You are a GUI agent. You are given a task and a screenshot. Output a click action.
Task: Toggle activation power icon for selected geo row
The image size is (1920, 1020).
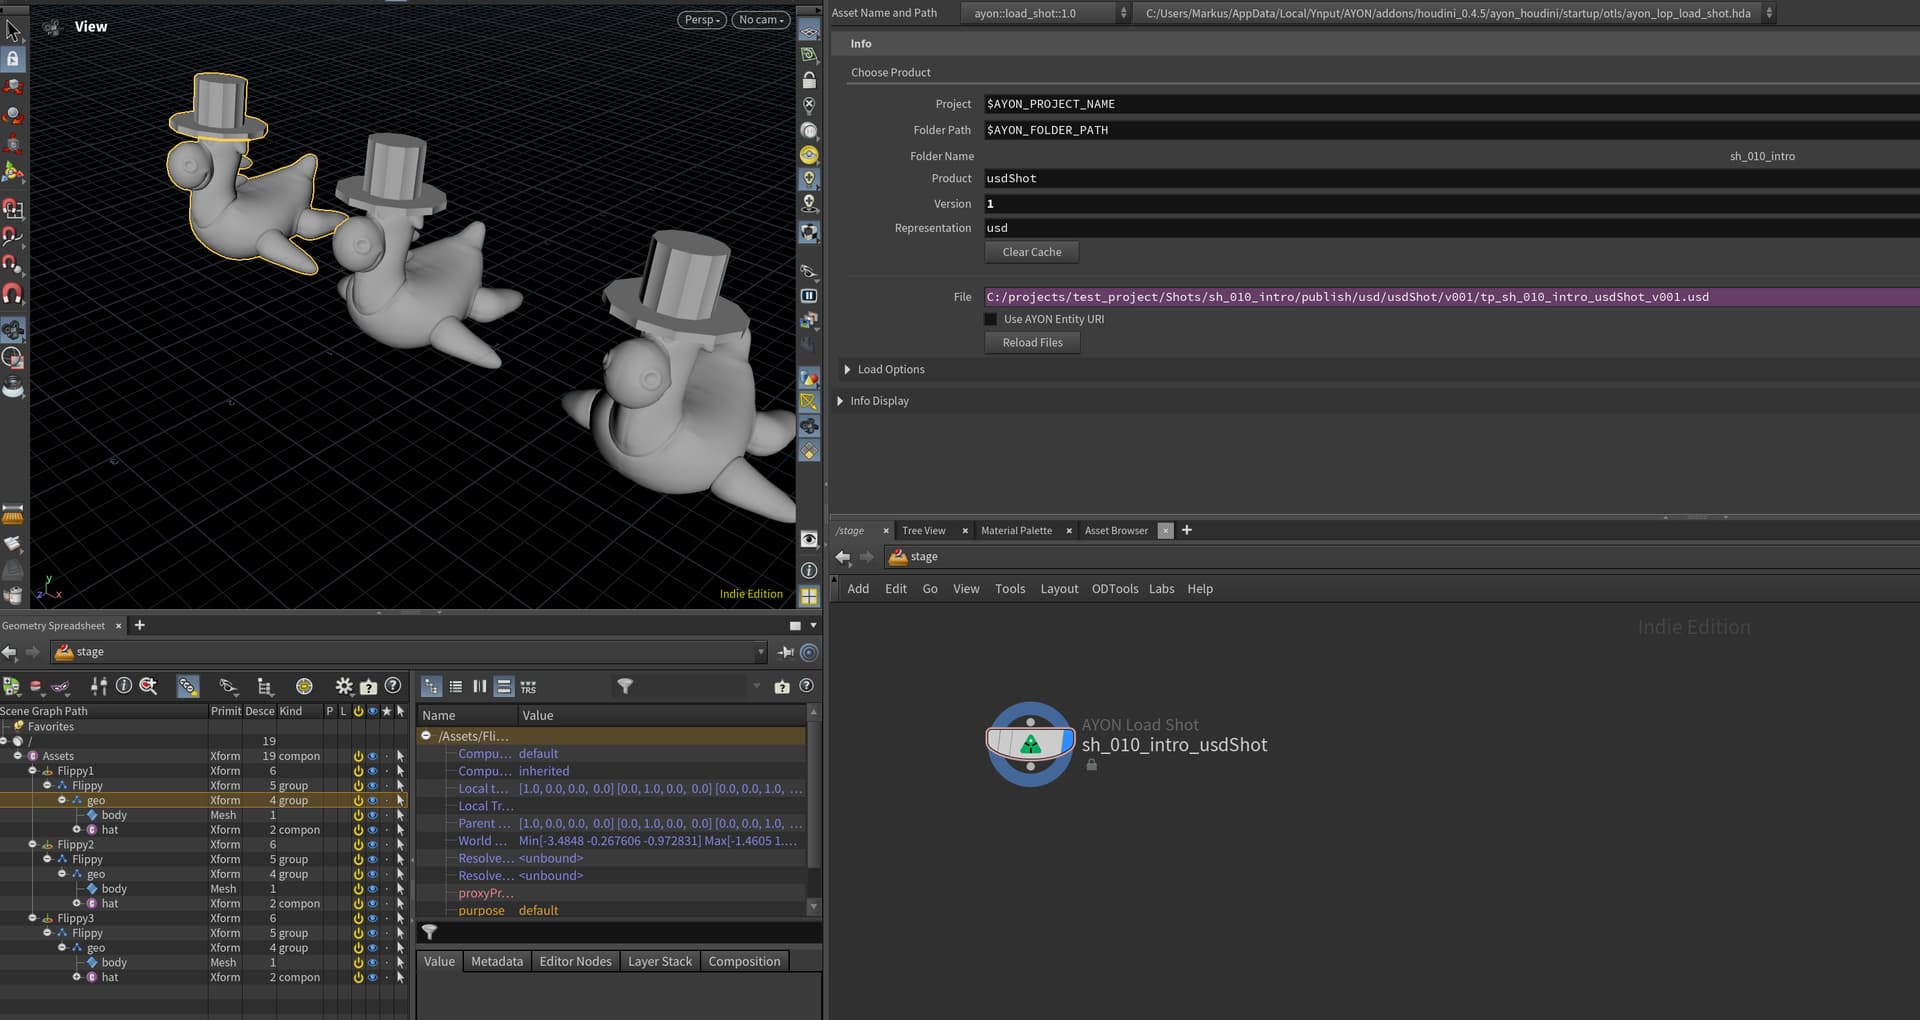358,800
